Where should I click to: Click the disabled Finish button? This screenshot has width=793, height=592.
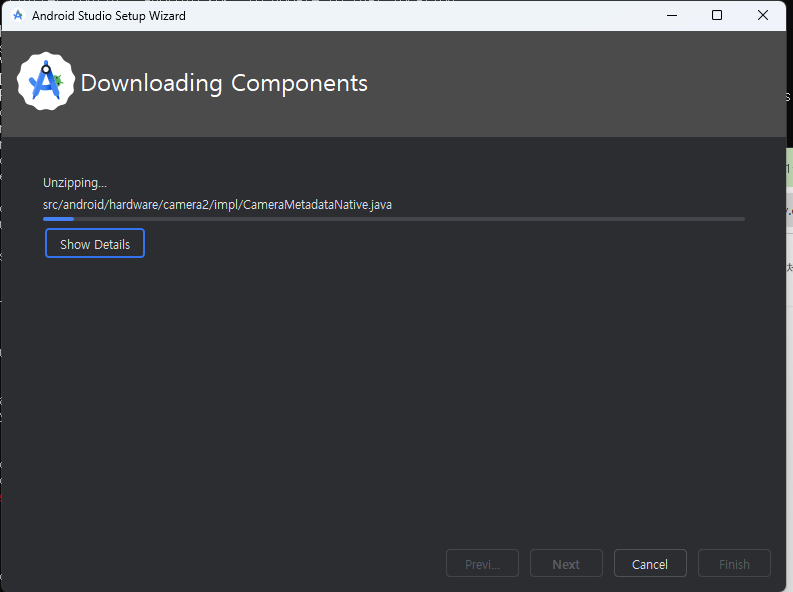click(734, 563)
